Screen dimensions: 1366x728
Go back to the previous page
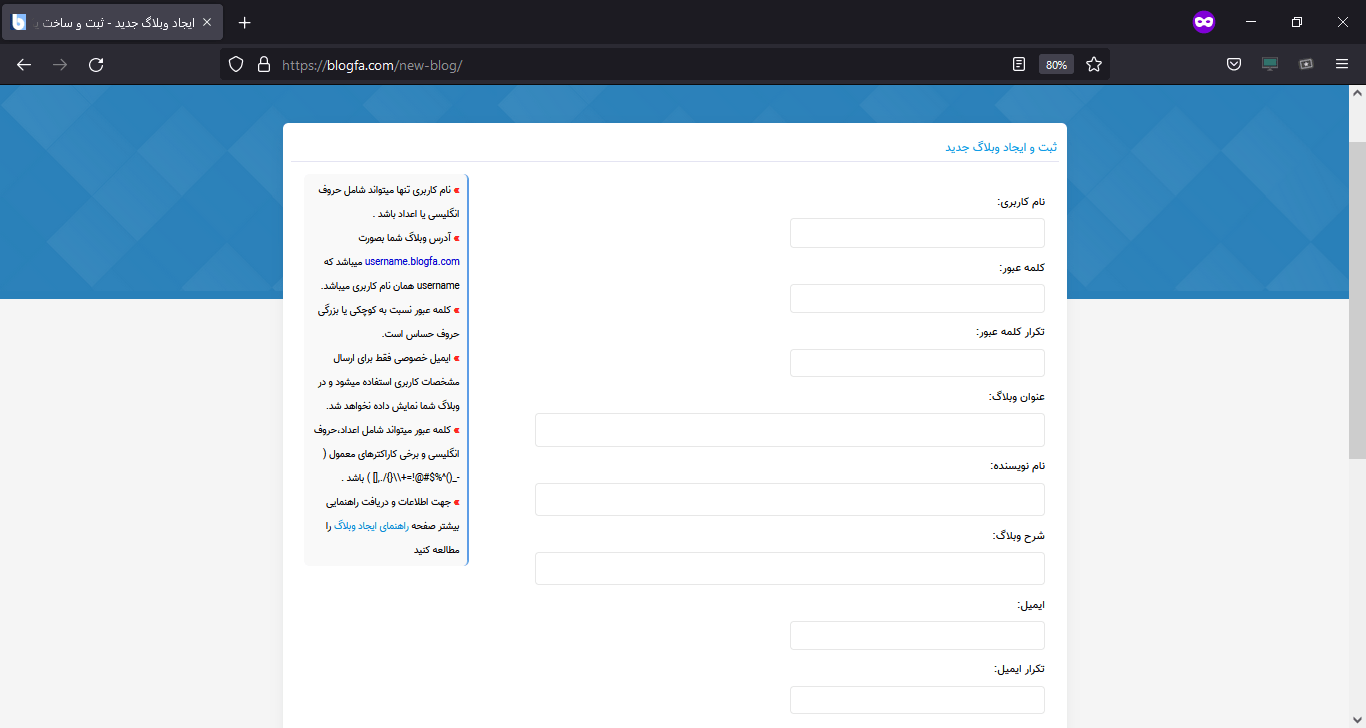pos(24,64)
